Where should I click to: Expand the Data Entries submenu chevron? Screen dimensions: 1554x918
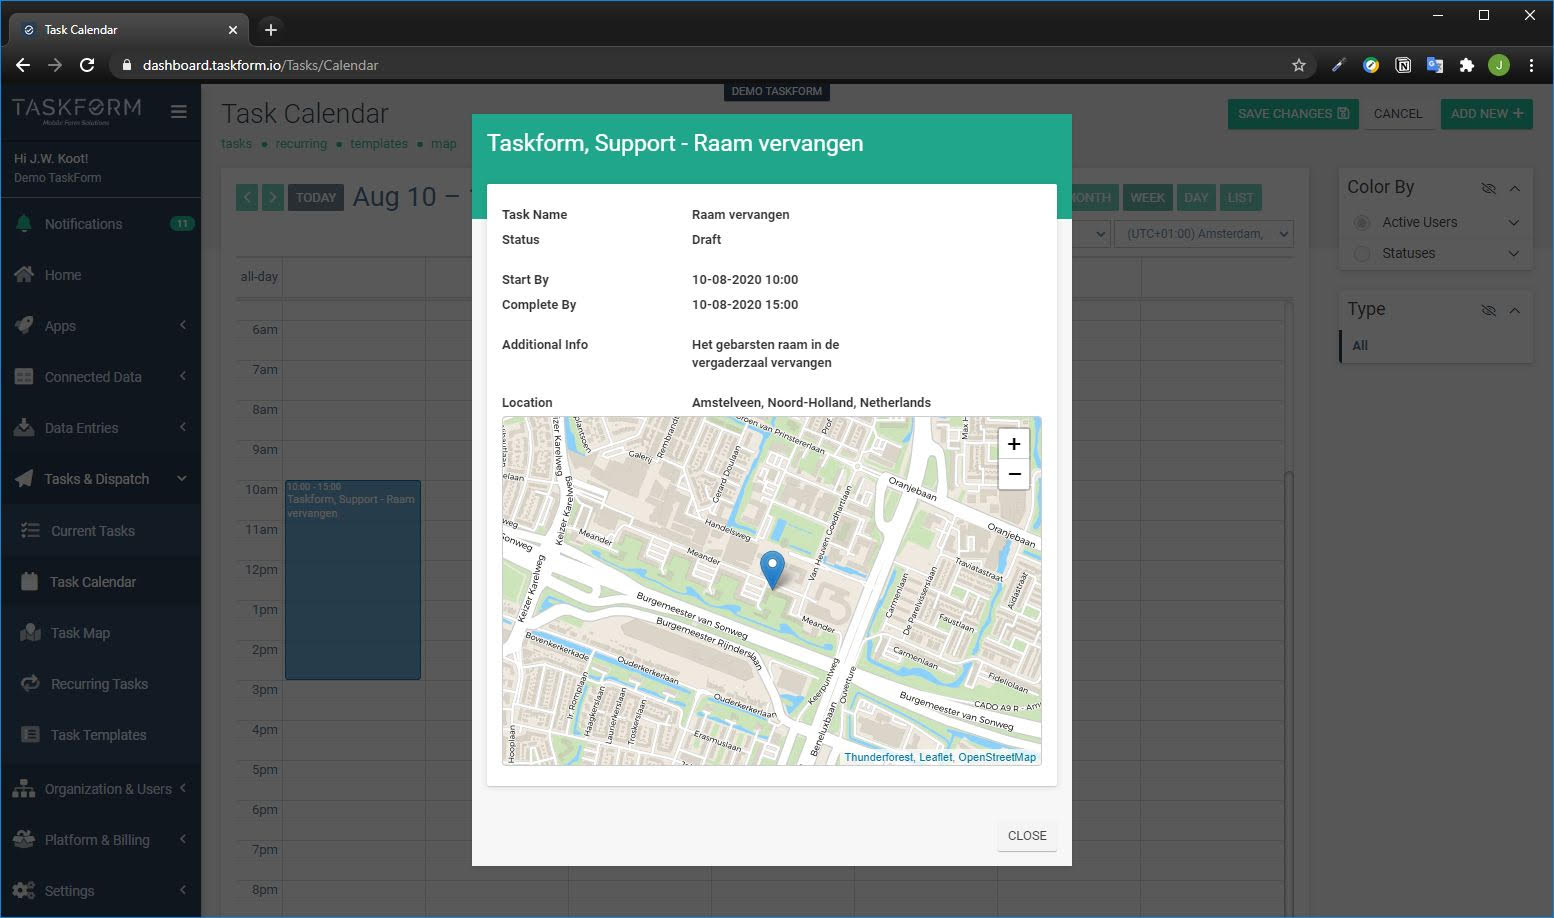(183, 427)
